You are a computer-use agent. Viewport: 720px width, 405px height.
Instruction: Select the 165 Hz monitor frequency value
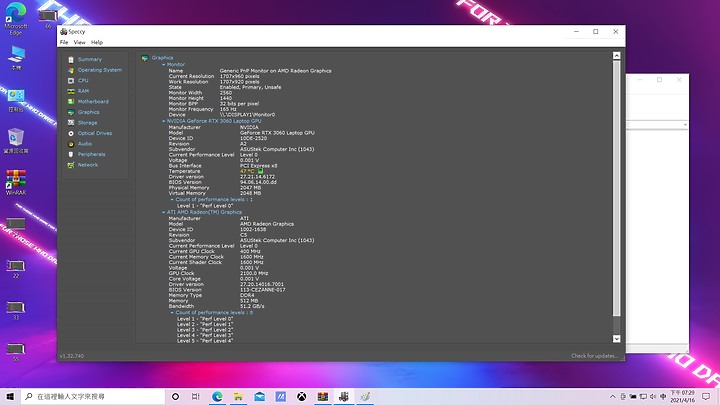(x=228, y=109)
